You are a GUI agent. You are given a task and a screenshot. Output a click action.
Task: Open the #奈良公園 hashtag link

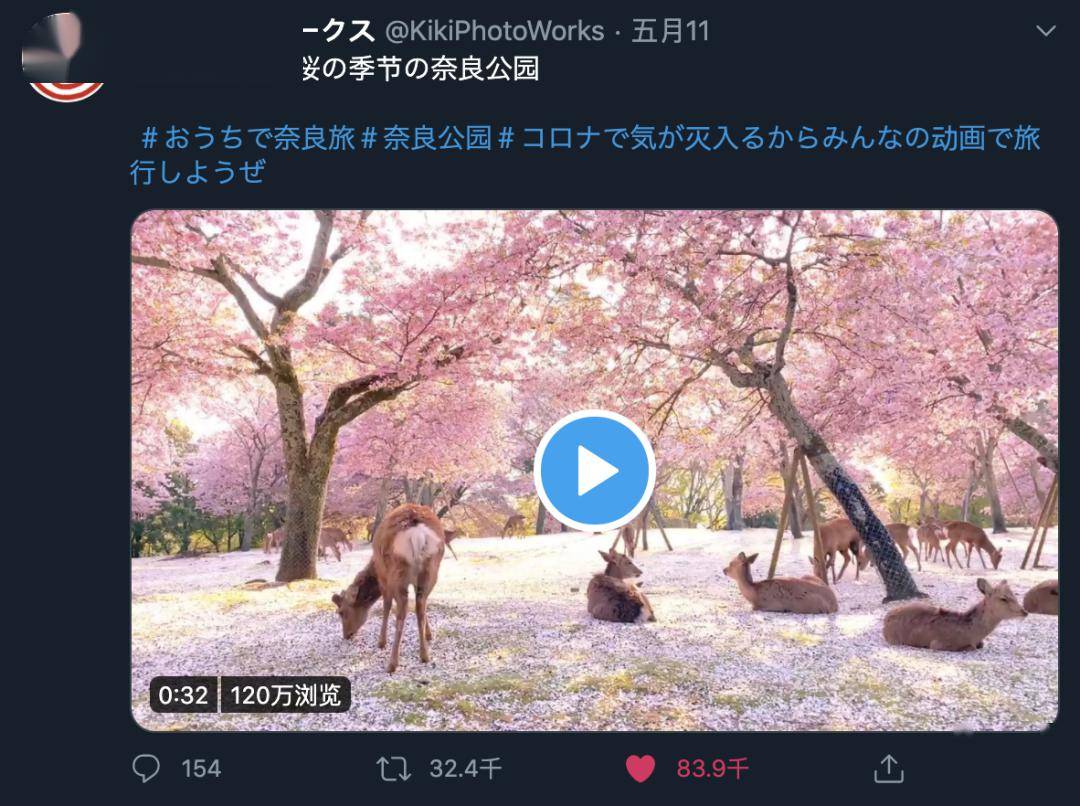coord(426,138)
